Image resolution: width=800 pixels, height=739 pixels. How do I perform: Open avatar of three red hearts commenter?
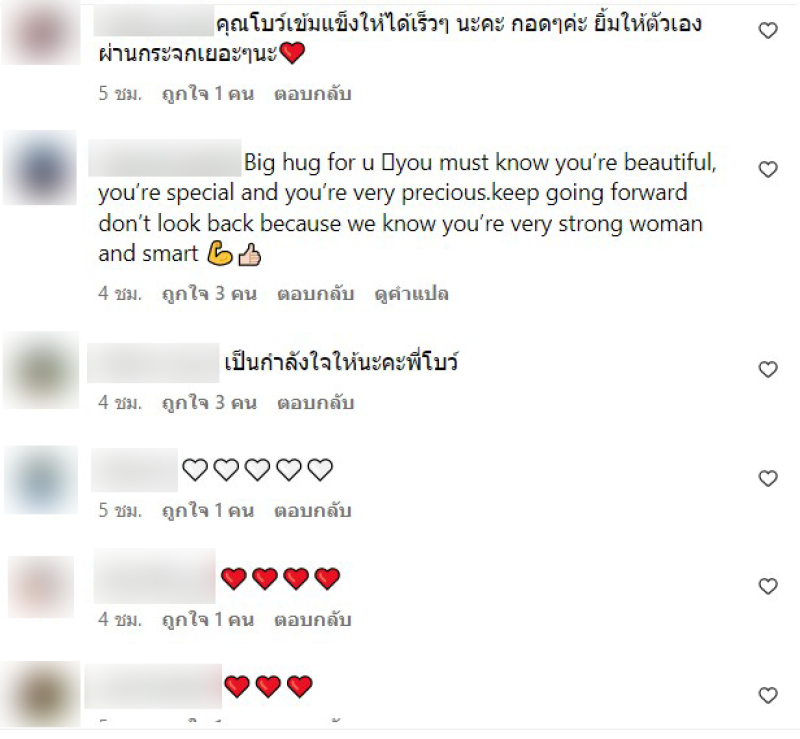tap(41, 695)
